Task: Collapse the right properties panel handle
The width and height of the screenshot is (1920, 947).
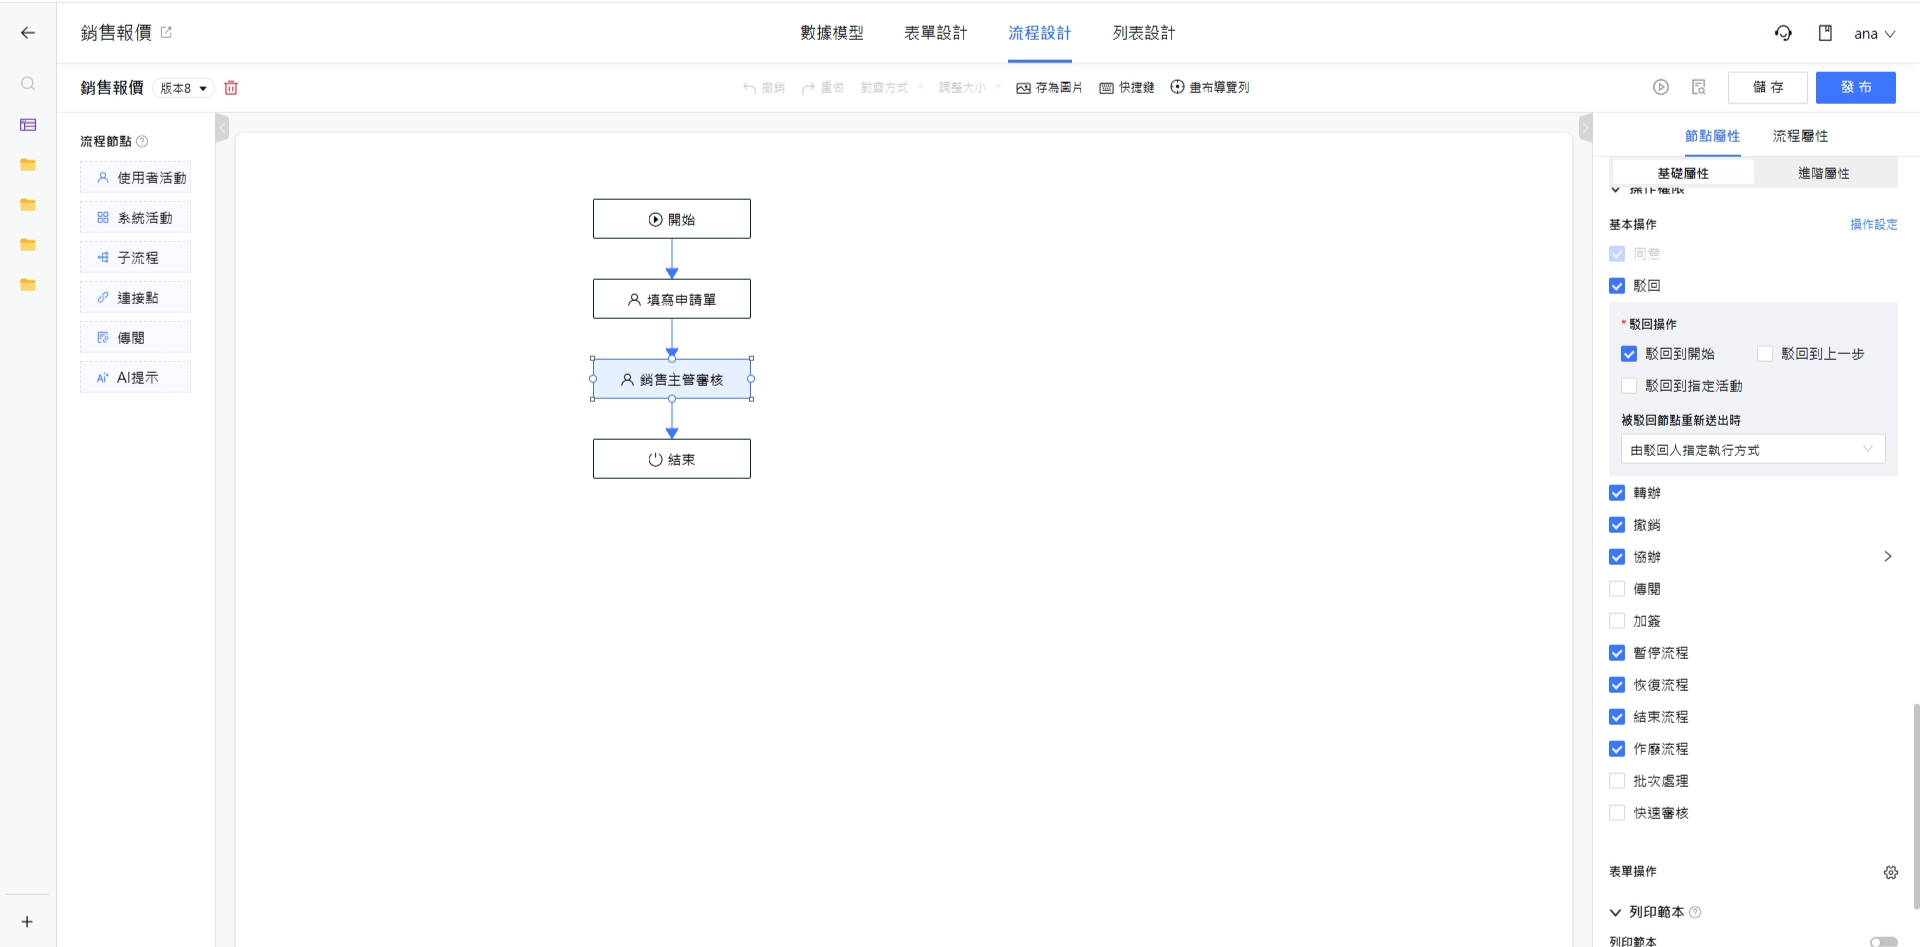Action: point(1585,127)
